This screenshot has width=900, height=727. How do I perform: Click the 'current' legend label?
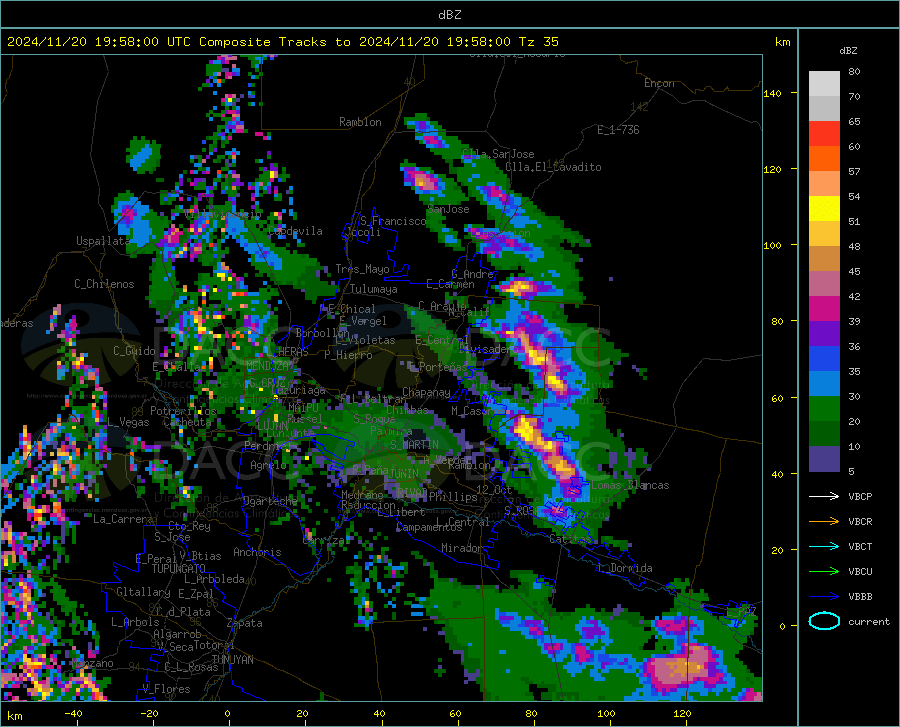coord(869,621)
